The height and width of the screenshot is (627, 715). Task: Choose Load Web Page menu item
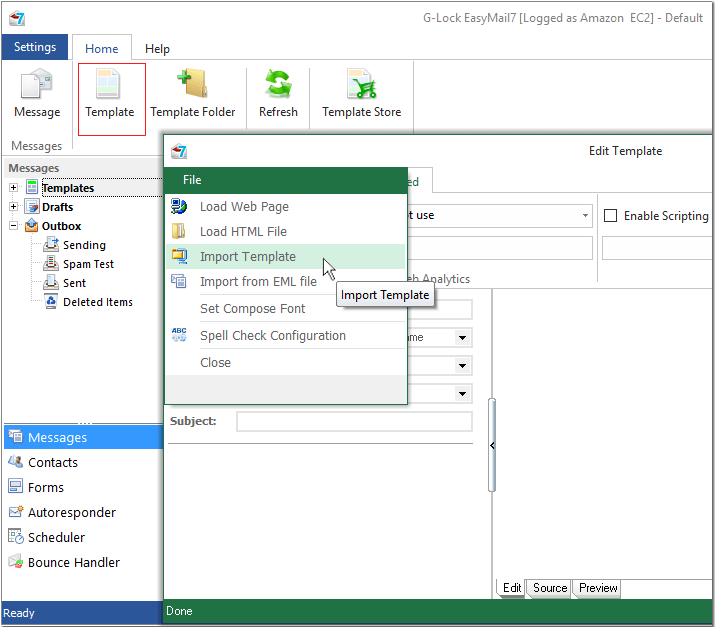(x=285, y=207)
